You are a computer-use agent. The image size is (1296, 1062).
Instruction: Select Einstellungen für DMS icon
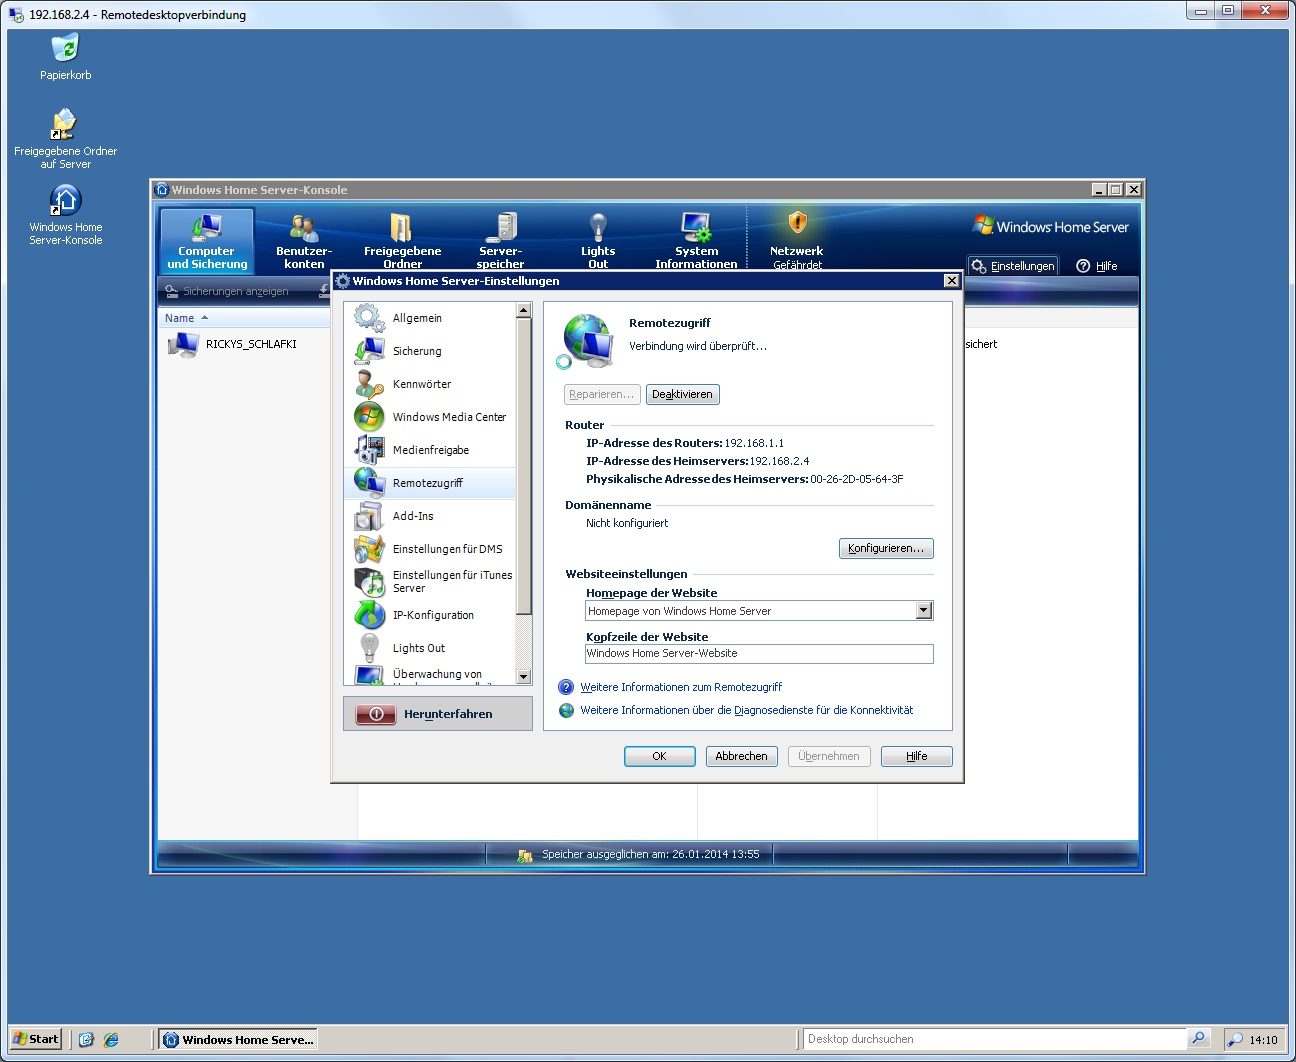pos(369,549)
